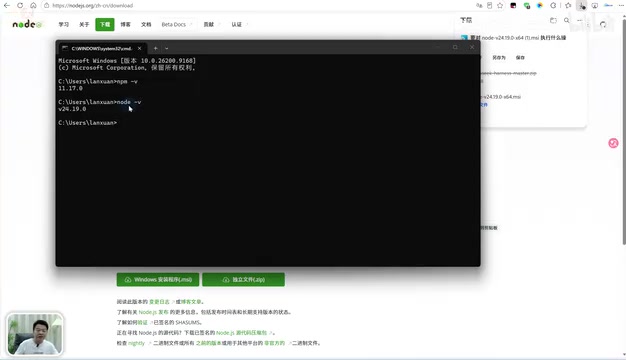Click the translate icon in the address bar
The height and width of the screenshot is (360, 626).
[x=479, y=6]
